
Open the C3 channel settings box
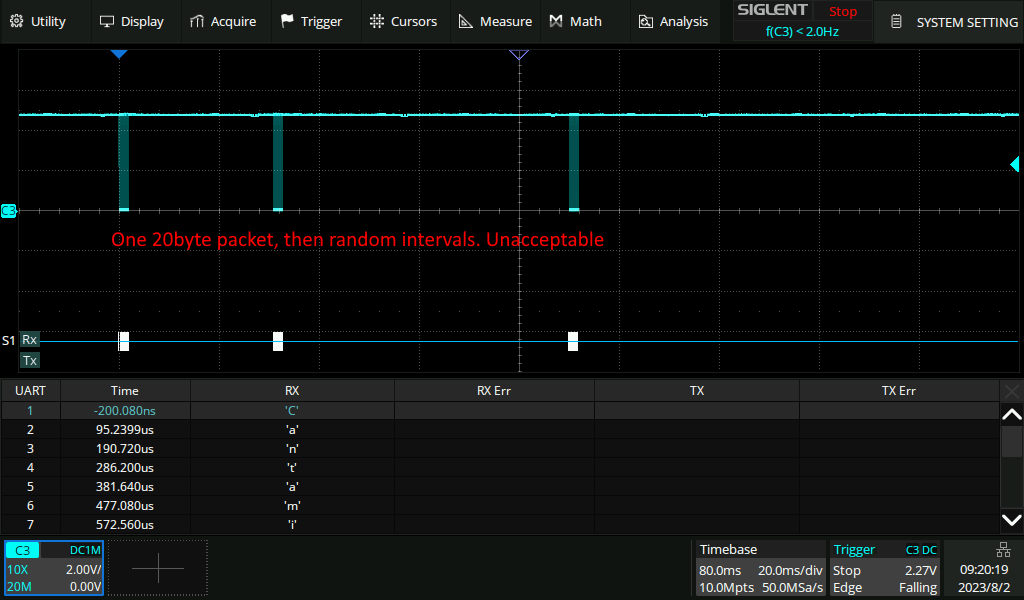click(54, 568)
